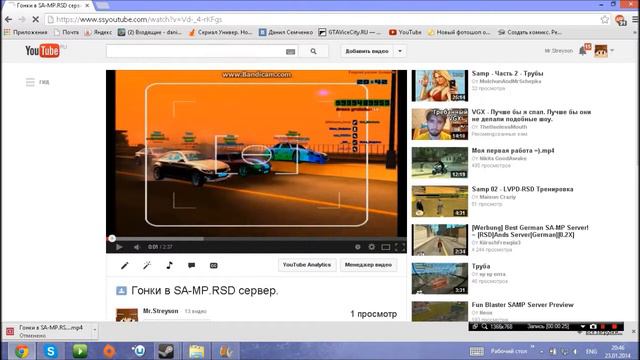Open the YouTube bookmark
This screenshot has height=360, width=640.
click(405, 32)
